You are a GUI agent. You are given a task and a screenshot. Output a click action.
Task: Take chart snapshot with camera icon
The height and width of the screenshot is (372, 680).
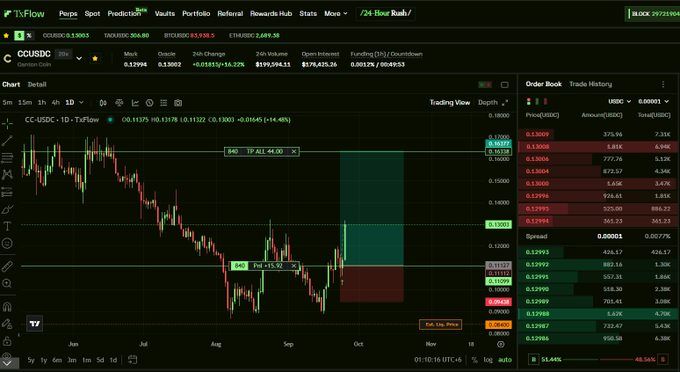coord(178,103)
